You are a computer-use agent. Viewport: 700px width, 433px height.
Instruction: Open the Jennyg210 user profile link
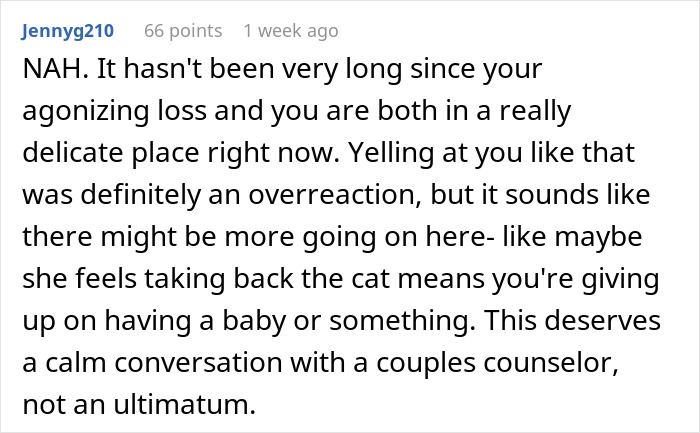coord(67,31)
